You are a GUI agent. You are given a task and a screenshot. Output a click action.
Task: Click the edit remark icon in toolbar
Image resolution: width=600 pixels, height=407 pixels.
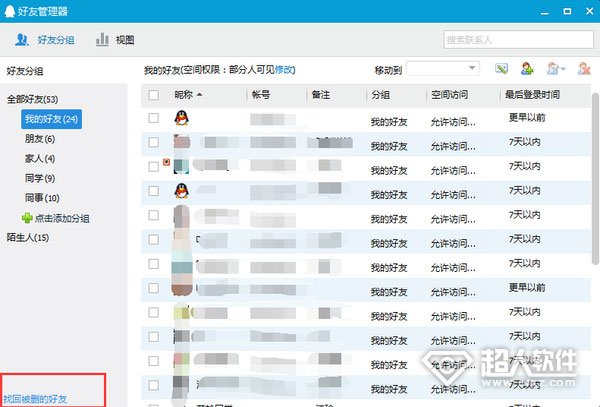click(x=502, y=69)
